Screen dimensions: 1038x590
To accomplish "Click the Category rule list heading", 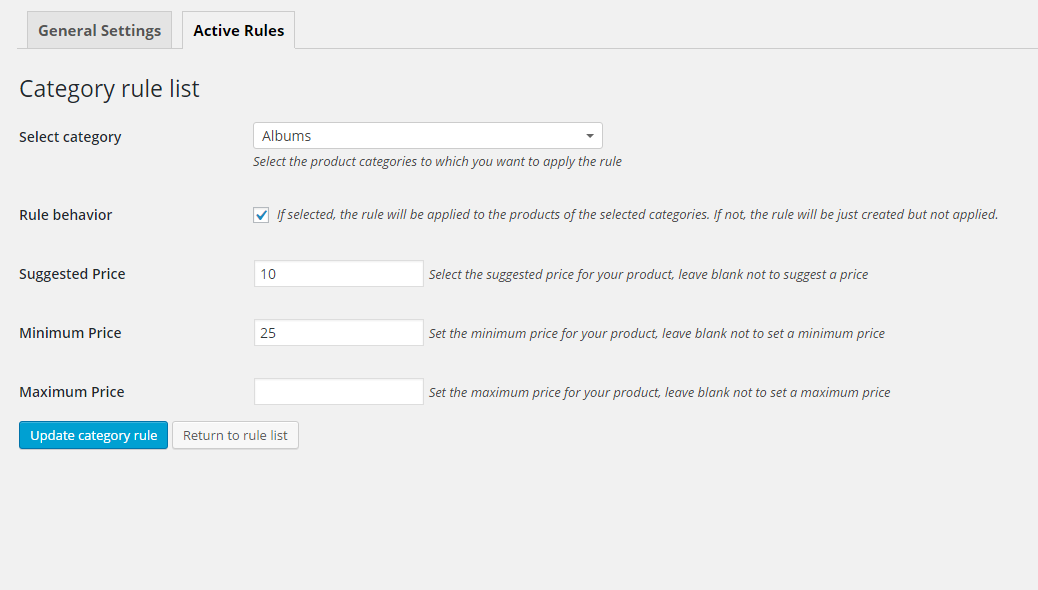I will (x=109, y=89).
